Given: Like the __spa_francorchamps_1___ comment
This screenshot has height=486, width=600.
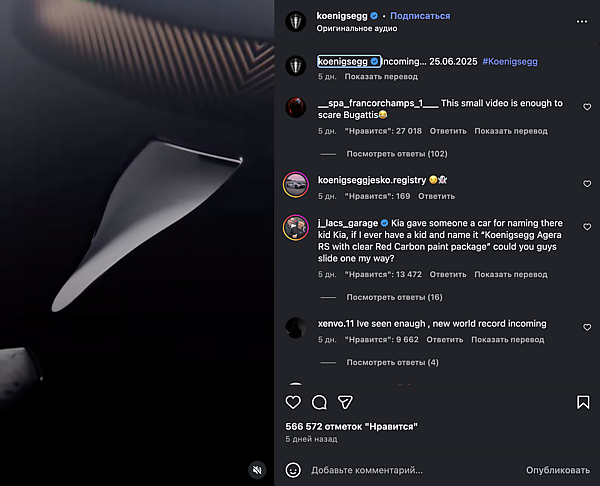Looking at the screenshot, I should (587, 107).
